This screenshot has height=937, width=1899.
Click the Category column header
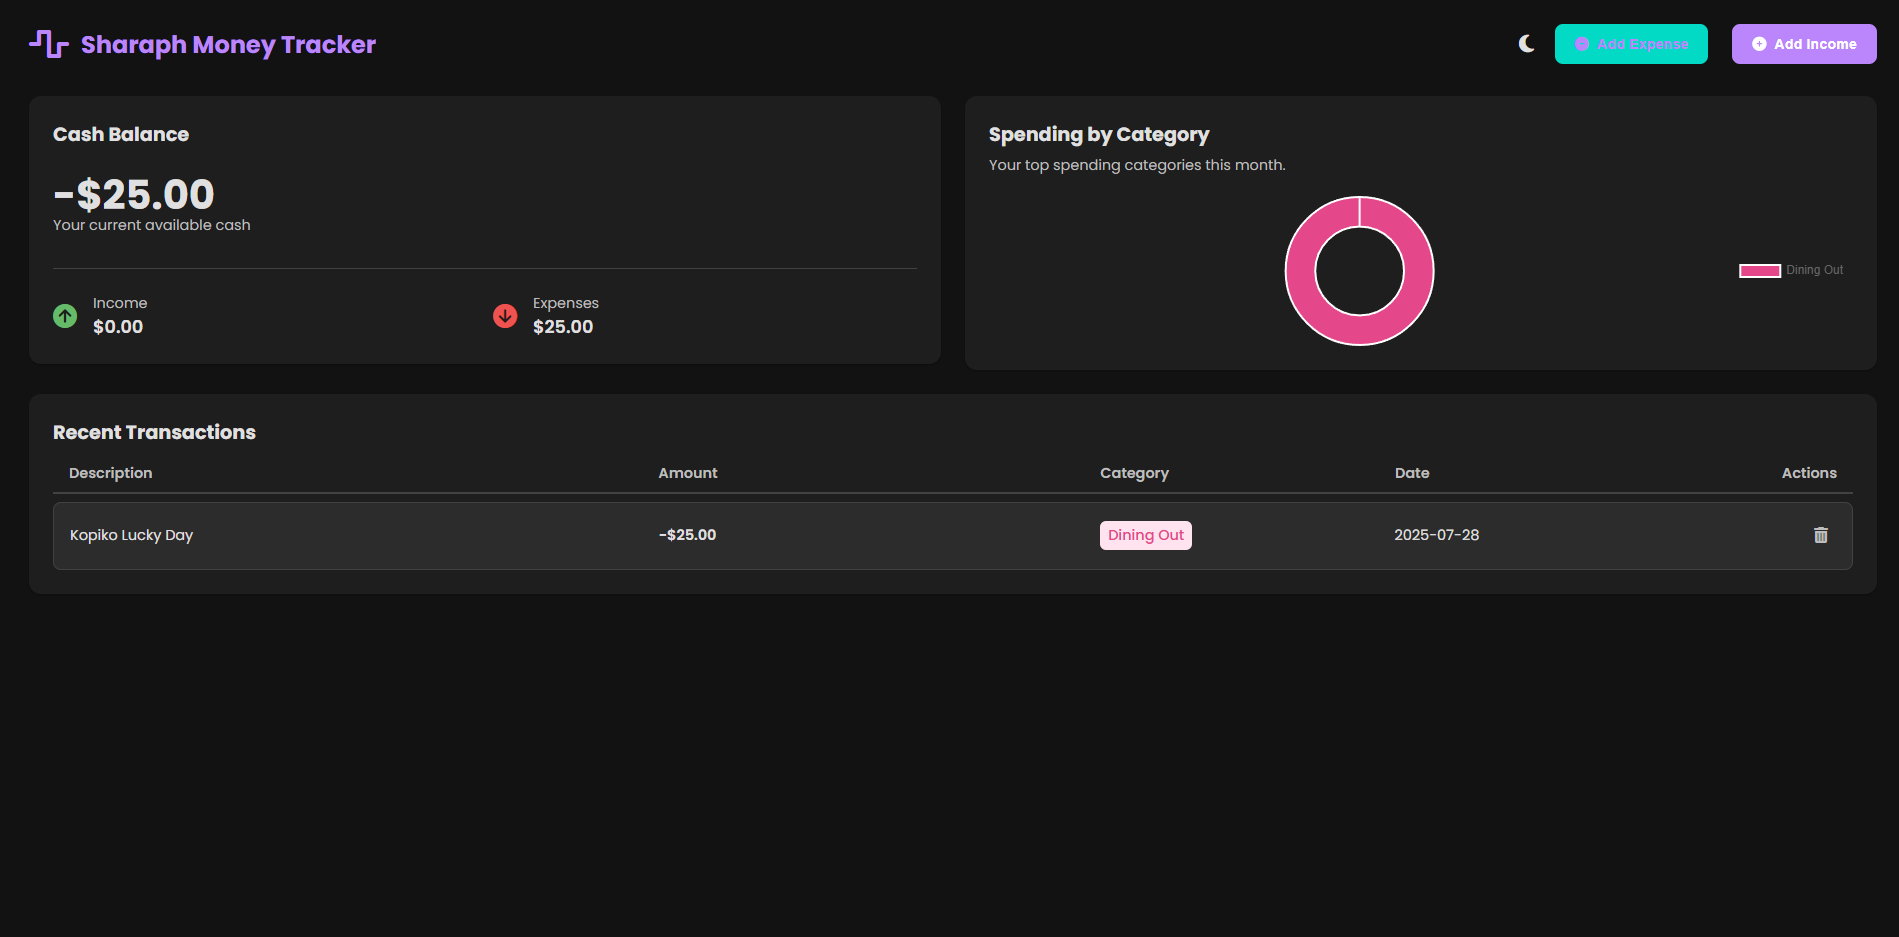[x=1134, y=473]
